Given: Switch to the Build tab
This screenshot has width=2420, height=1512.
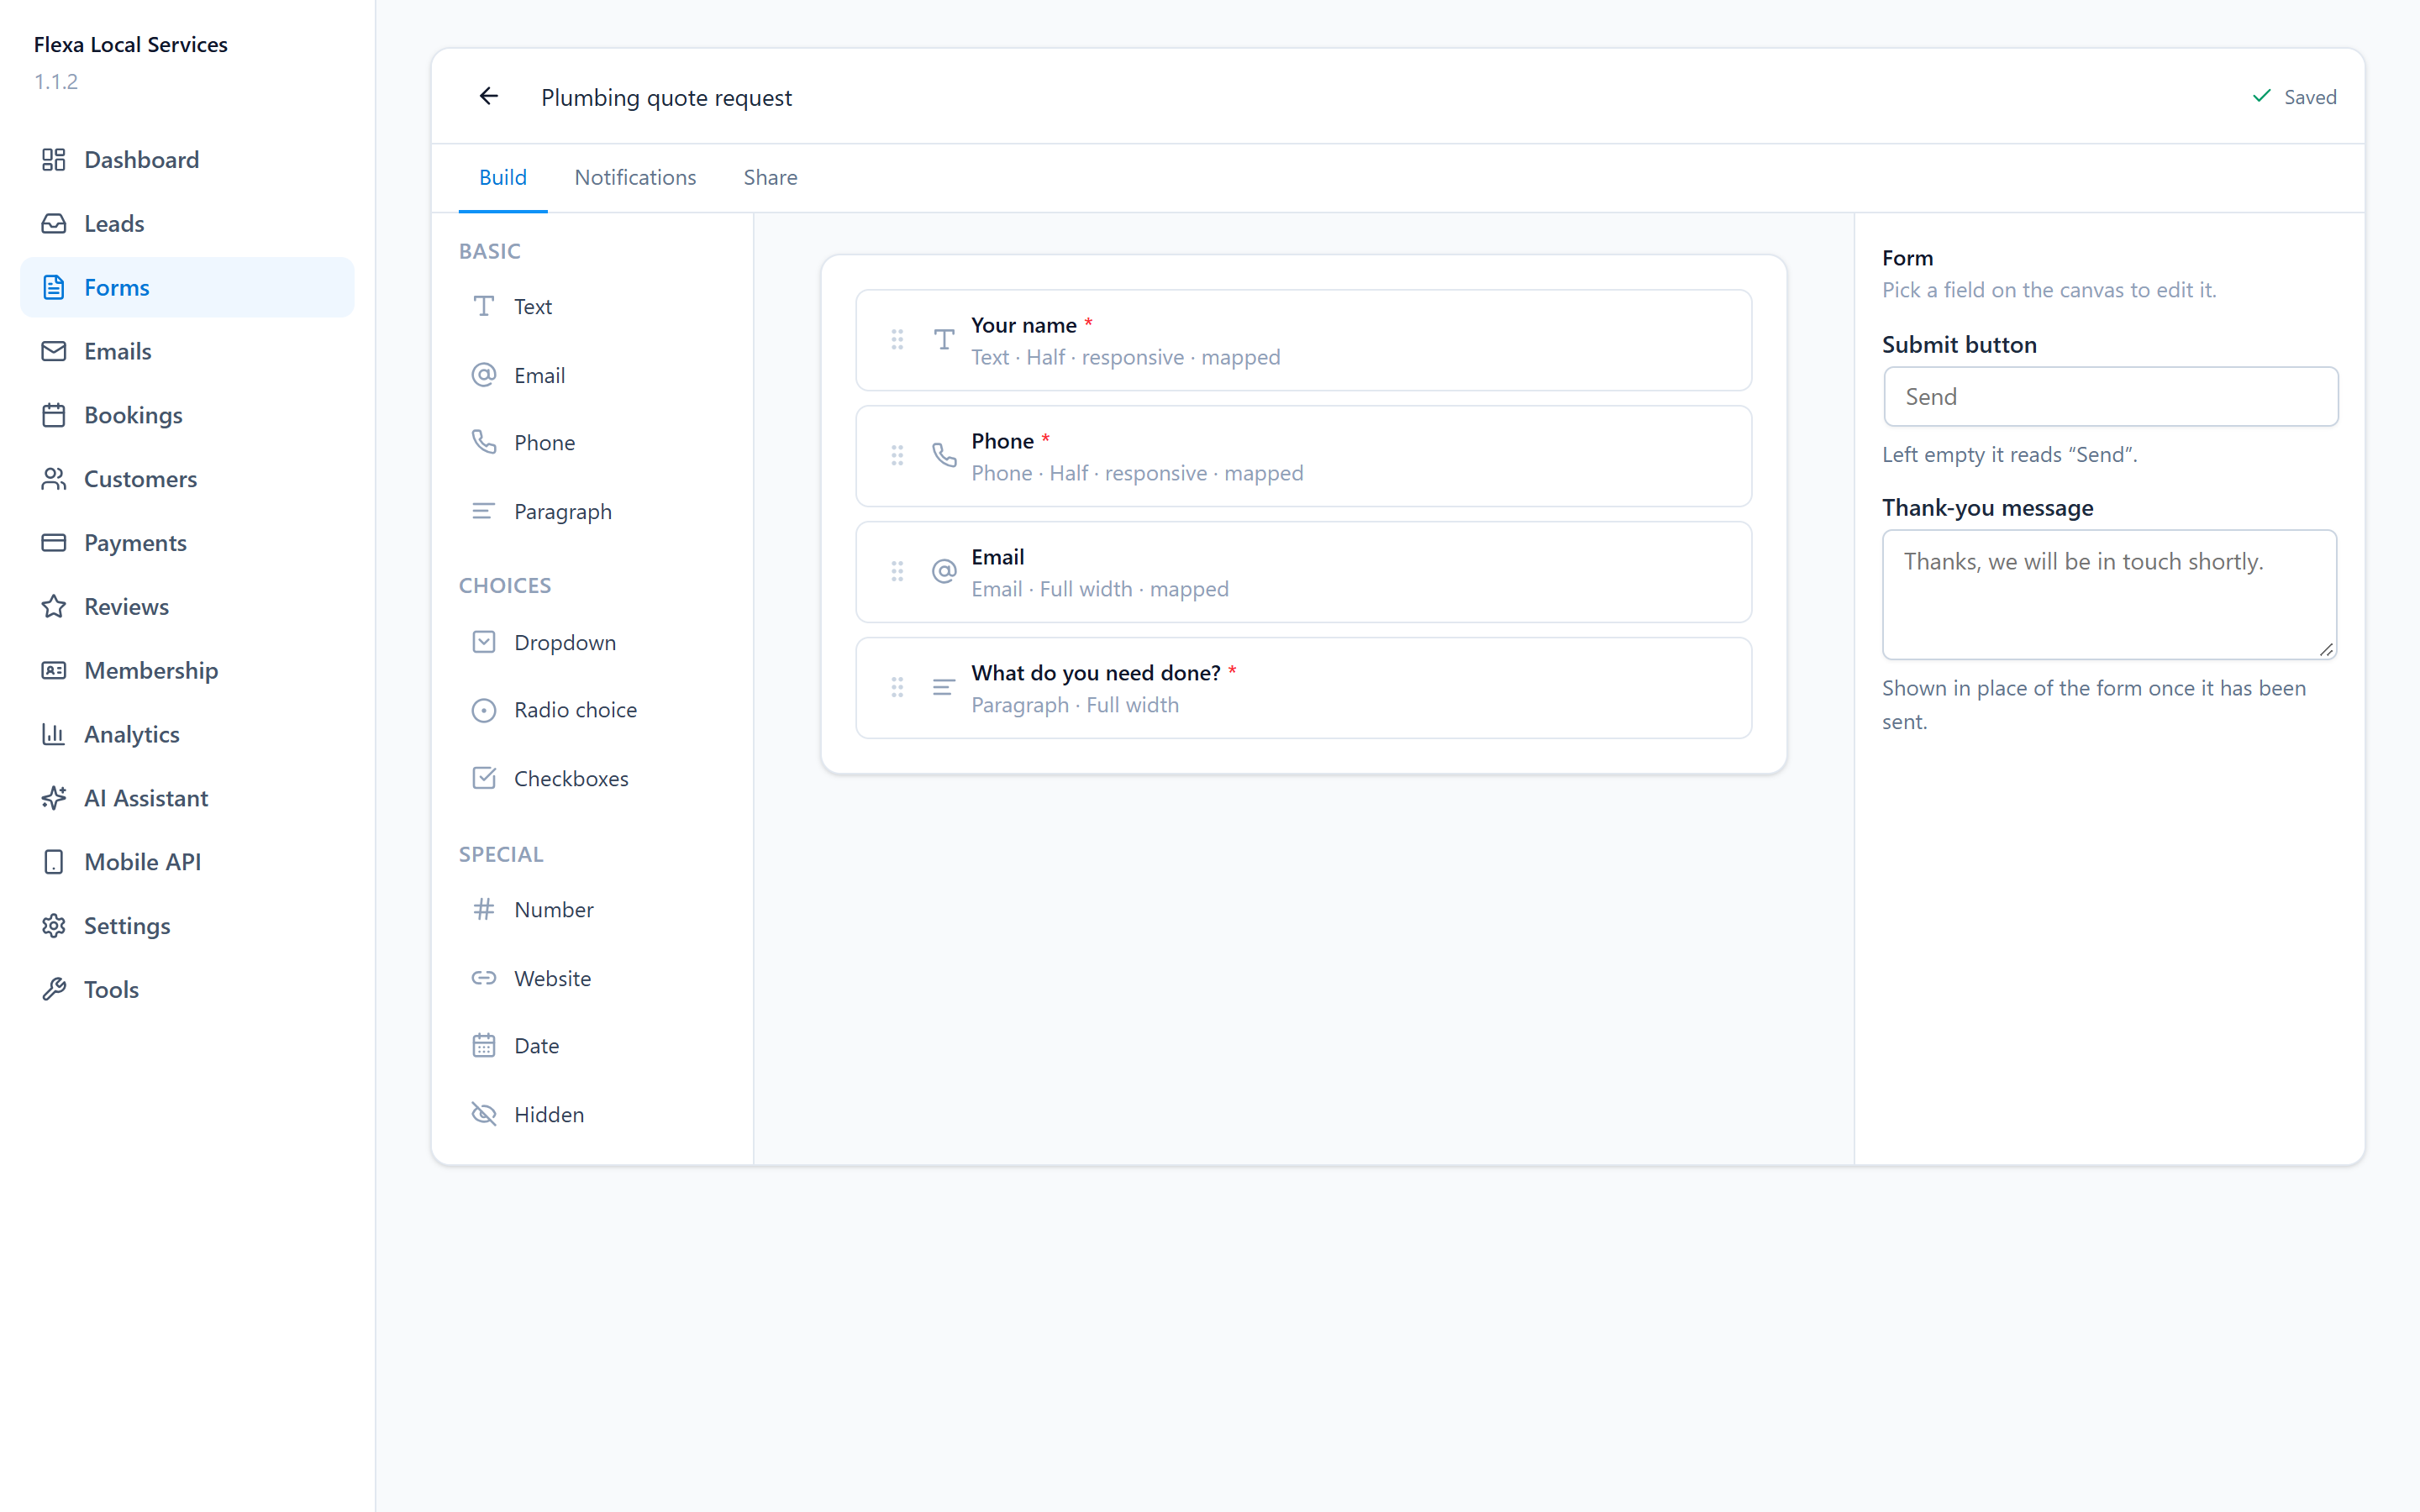Looking at the screenshot, I should click(503, 177).
